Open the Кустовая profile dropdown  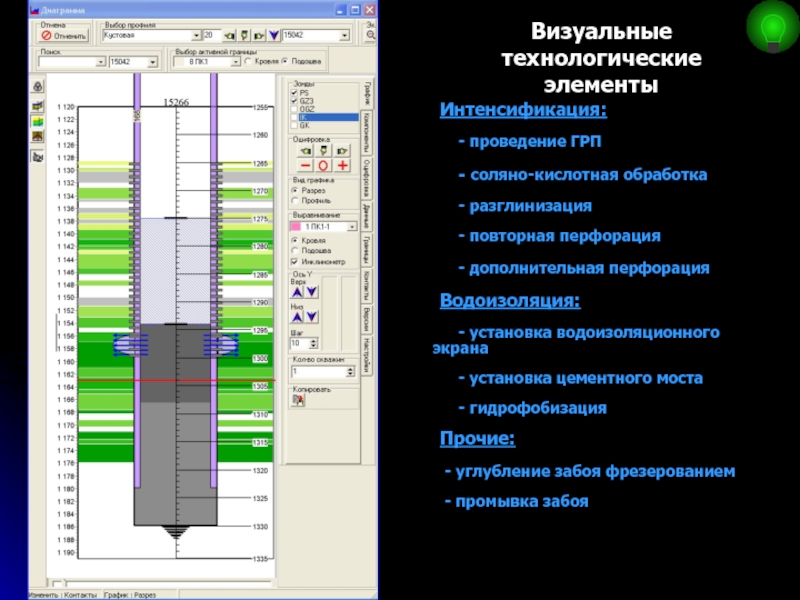[196, 34]
